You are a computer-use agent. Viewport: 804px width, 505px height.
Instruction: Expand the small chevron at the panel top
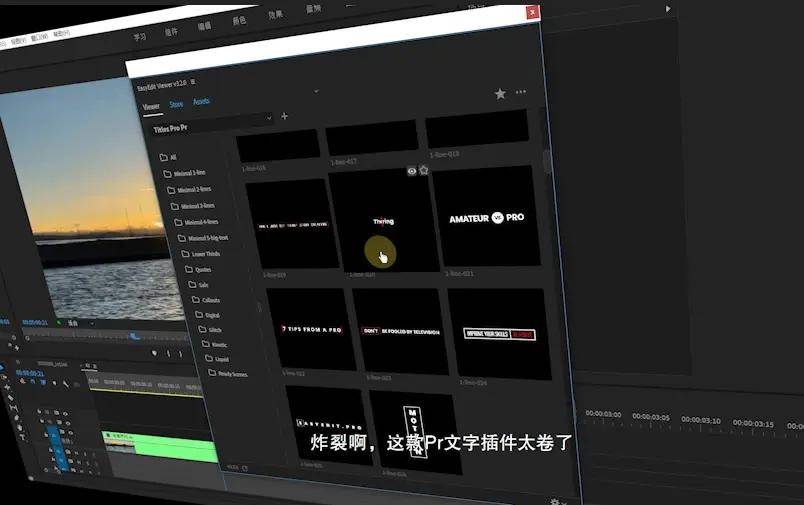pos(316,91)
